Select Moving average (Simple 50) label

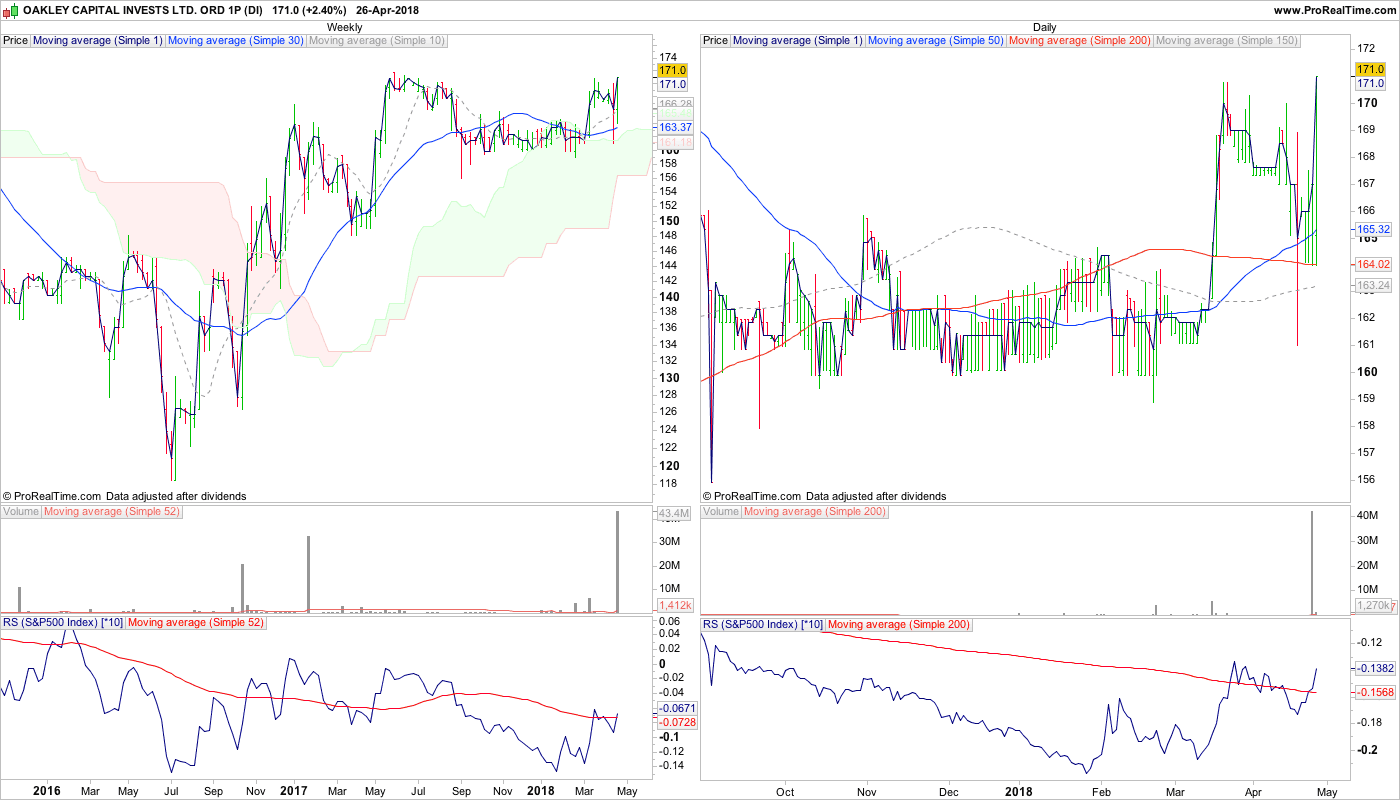point(935,41)
